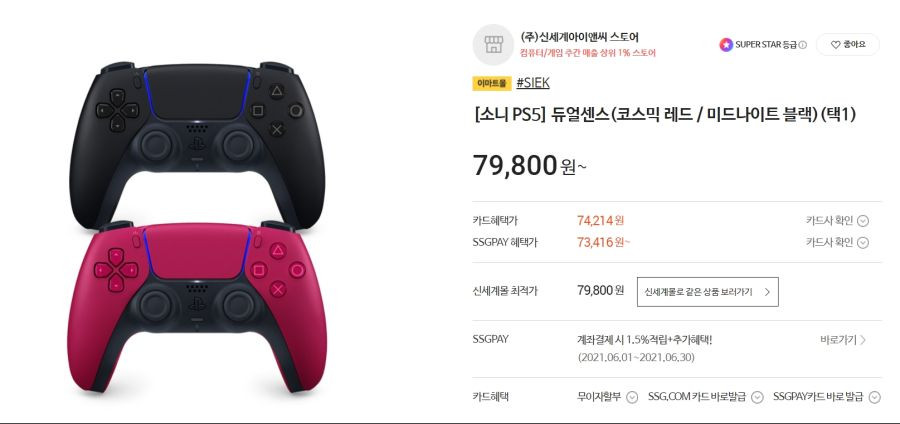This screenshot has width=900, height=424.
Task: Click the heart icon on 좋아요 button
Action: point(835,45)
